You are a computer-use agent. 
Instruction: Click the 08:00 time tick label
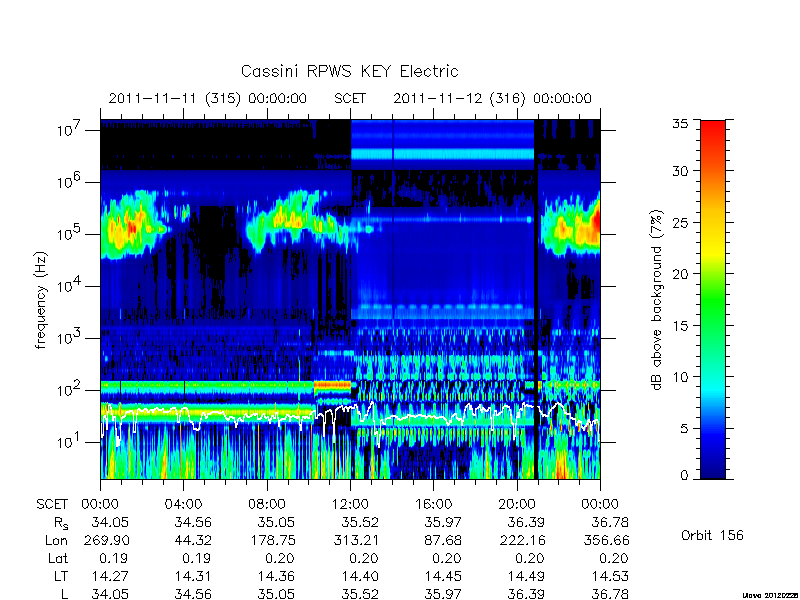(267, 504)
